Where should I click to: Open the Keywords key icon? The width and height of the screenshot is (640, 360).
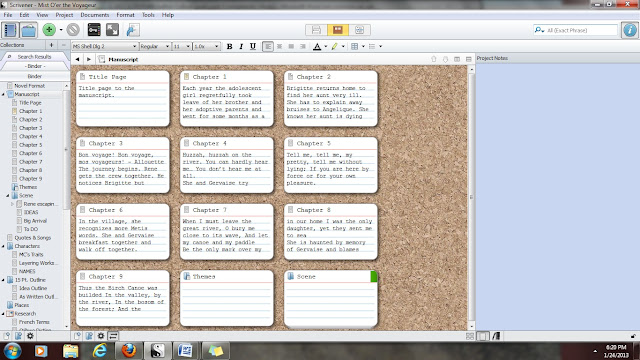coord(94,30)
